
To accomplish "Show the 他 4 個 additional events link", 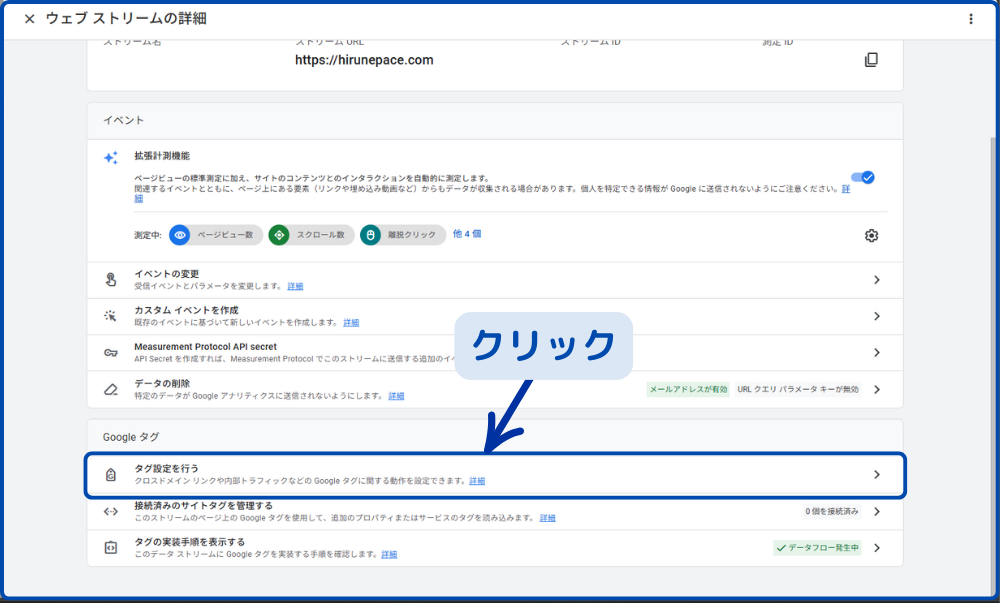I will click(467, 234).
